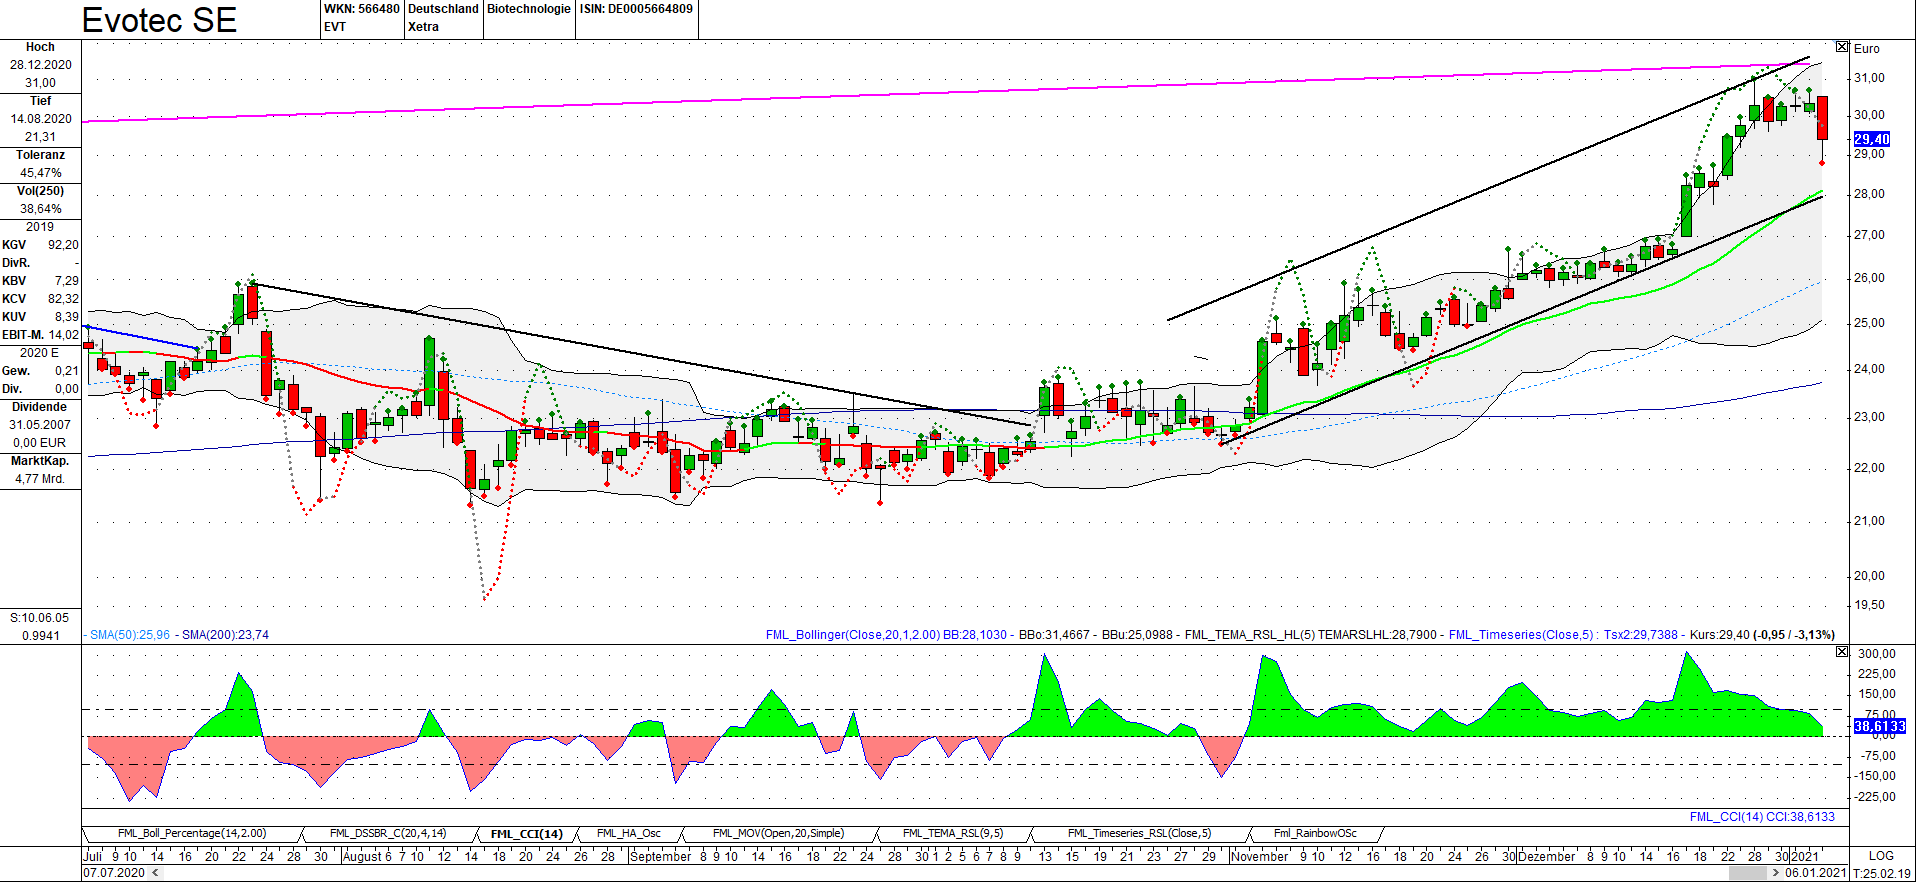The height and width of the screenshot is (882, 1916).
Task: Click the Biotechnologie sector cell
Action: coord(529,9)
